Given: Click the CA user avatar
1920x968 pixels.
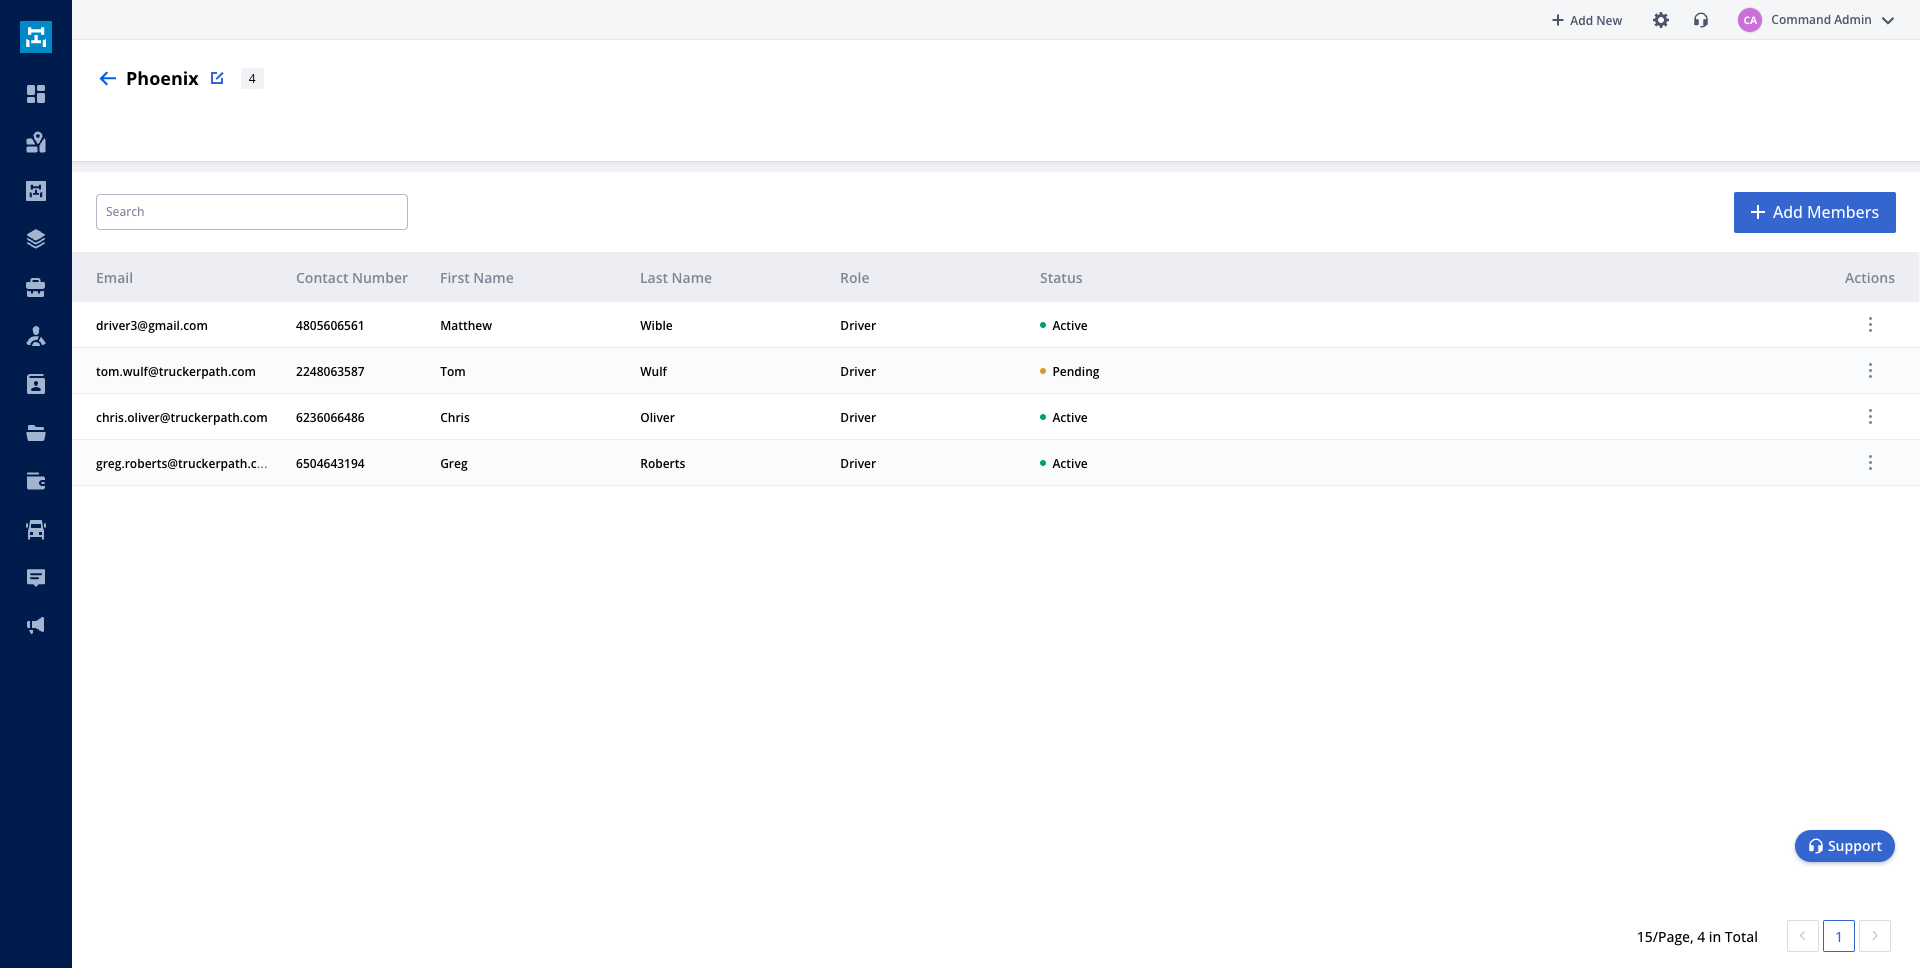Looking at the screenshot, I should tap(1750, 20).
